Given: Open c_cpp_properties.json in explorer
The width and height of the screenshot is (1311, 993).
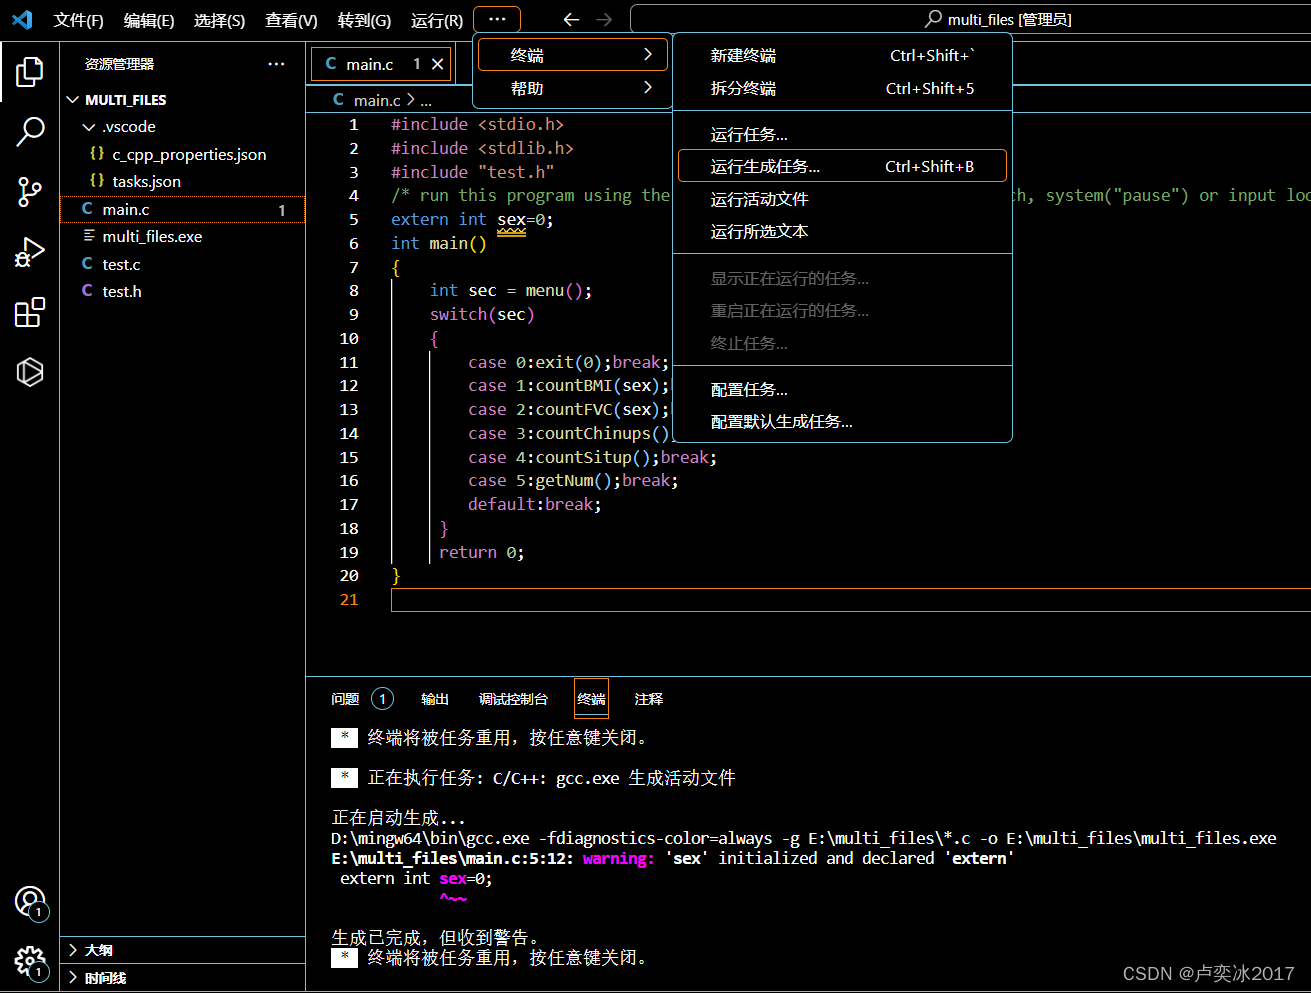Looking at the screenshot, I should (x=183, y=154).
